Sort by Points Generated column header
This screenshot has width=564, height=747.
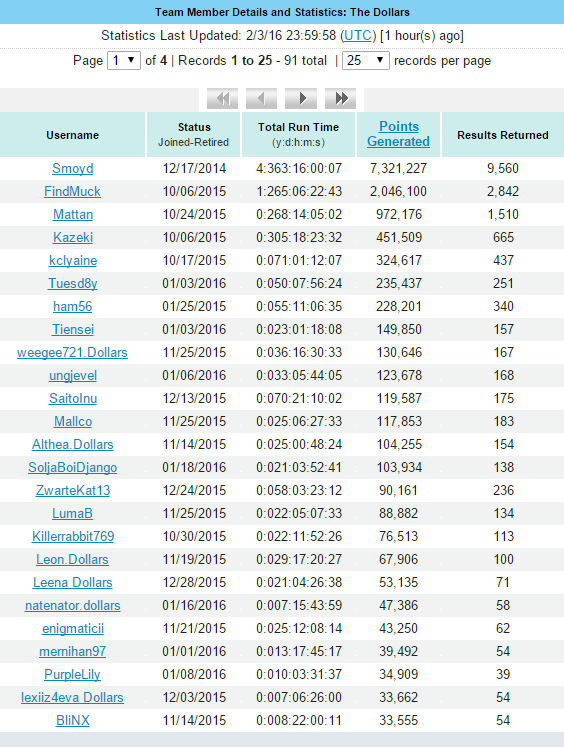(399, 134)
